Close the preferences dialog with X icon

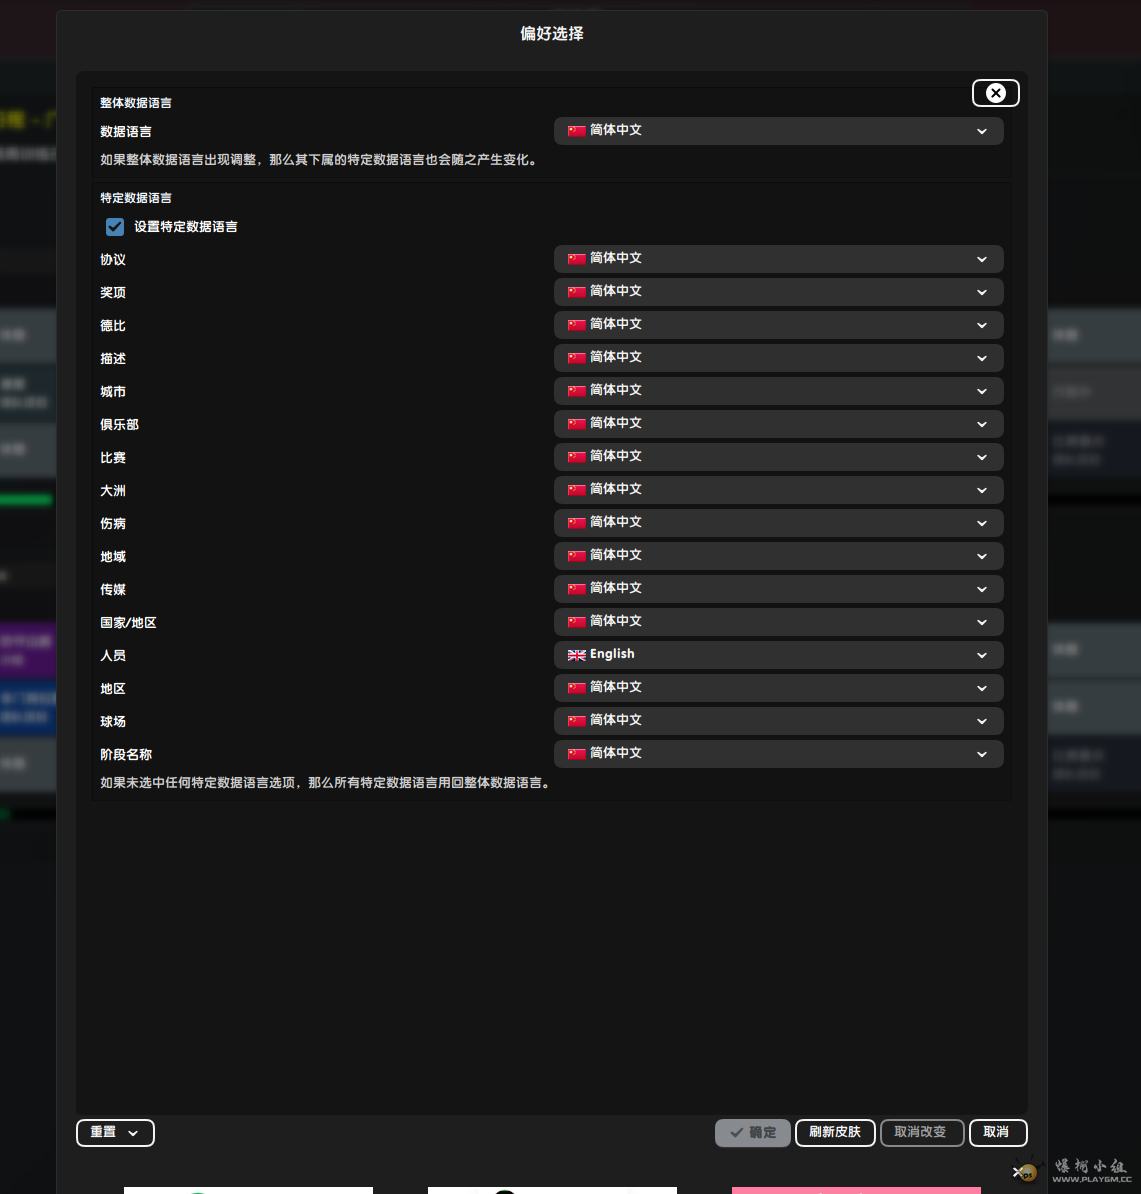pyautogui.click(x=995, y=93)
